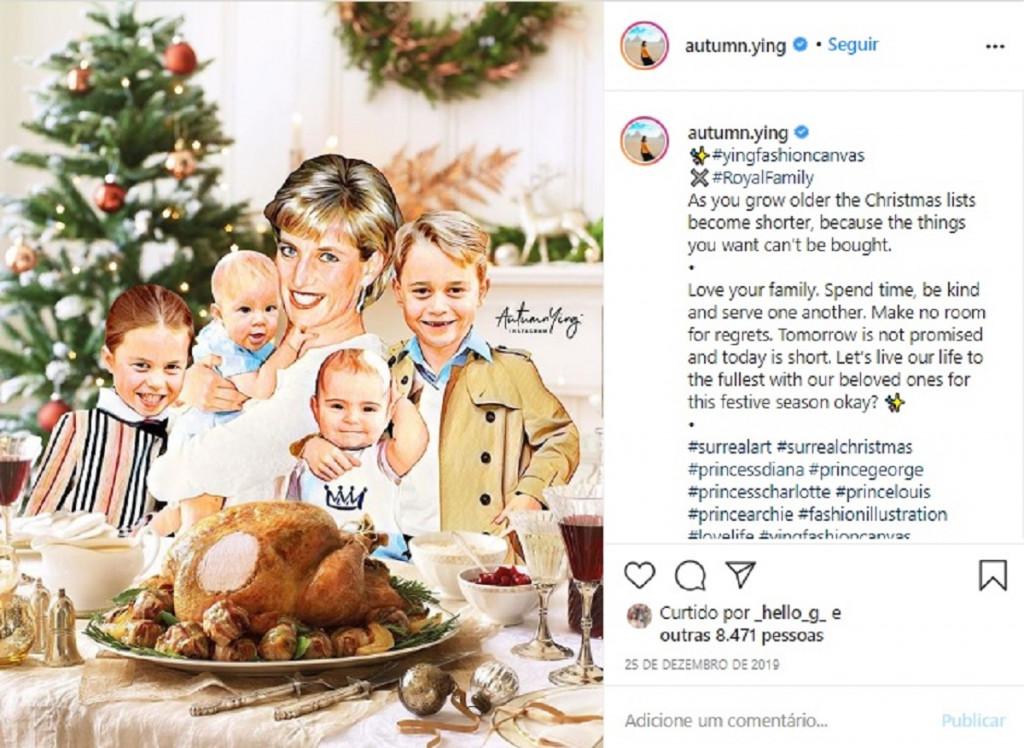
Task: Like the post with the heart icon
Action: click(x=639, y=576)
